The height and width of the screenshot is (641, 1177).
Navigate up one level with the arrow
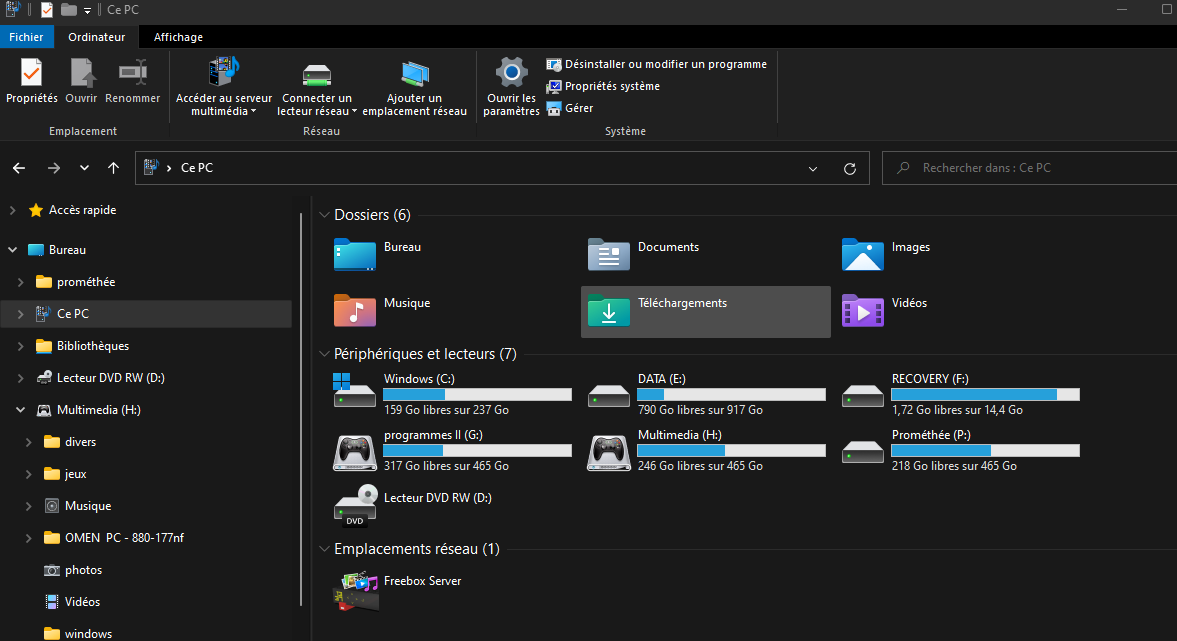[x=113, y=168]
